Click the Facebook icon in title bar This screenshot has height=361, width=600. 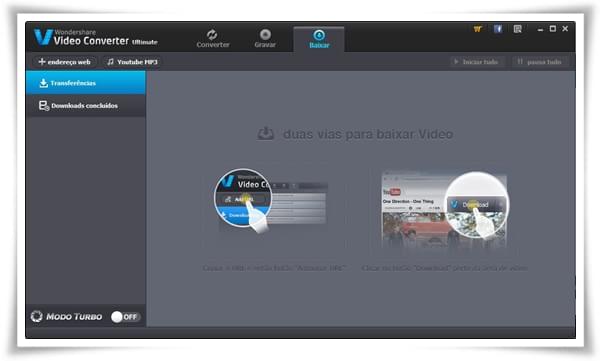tap(497, 29)
